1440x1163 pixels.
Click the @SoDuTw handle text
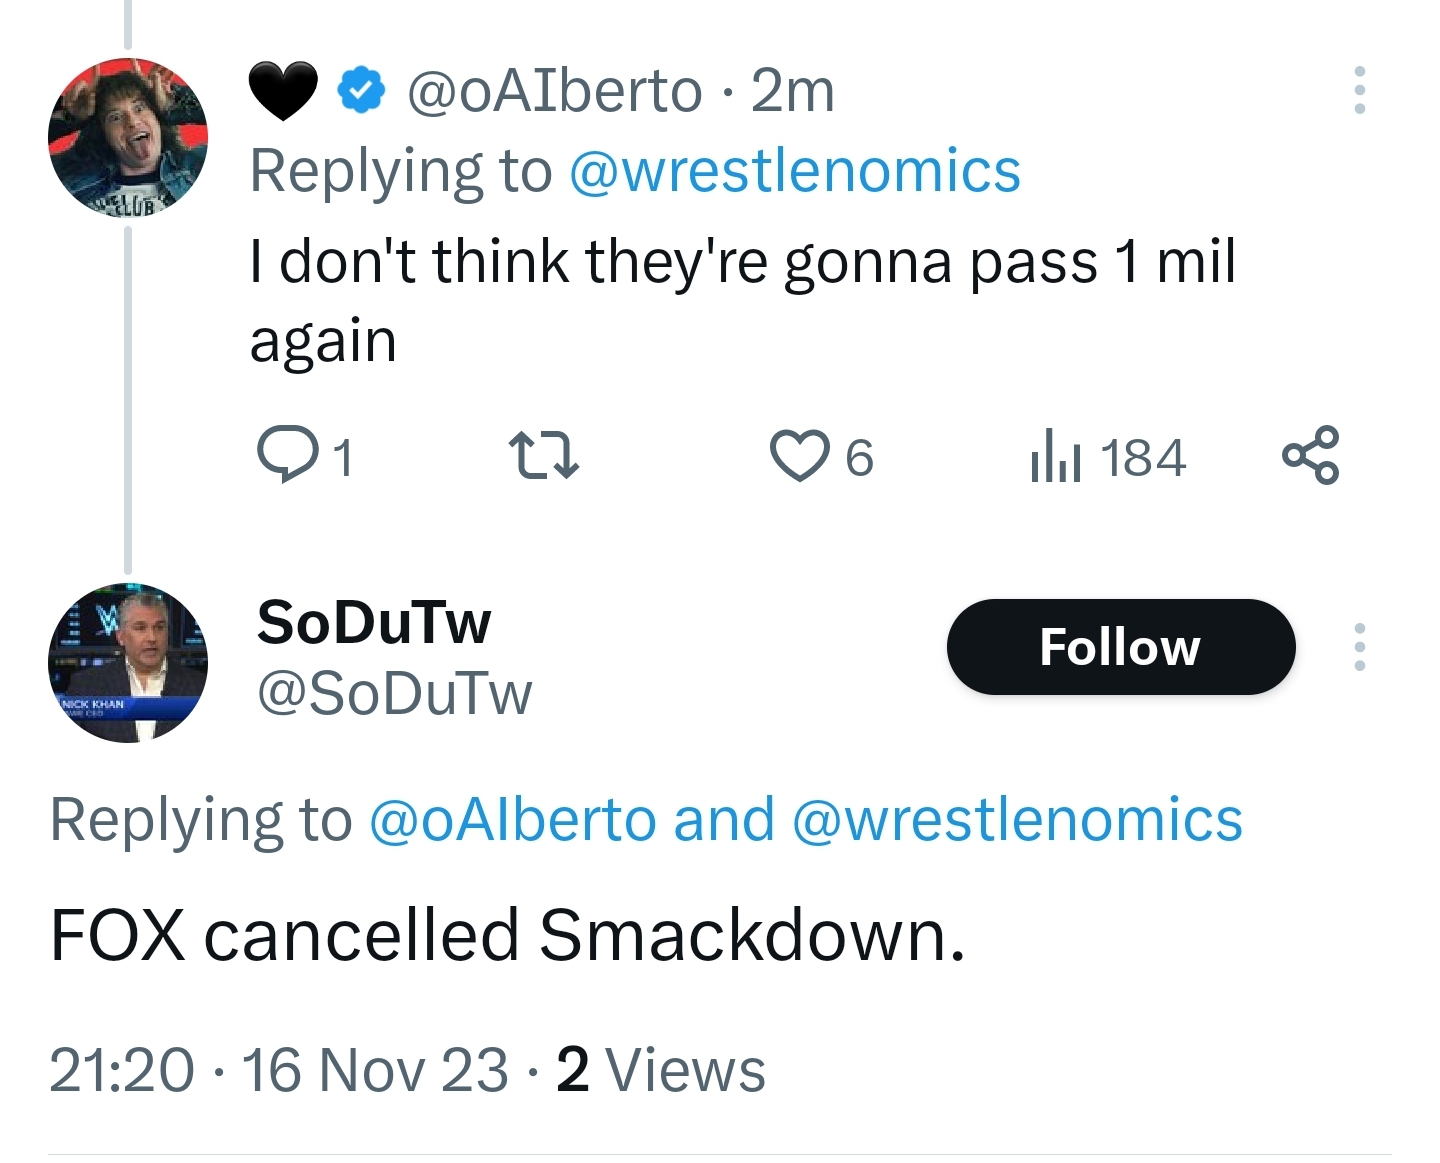[x=395, y=694]
